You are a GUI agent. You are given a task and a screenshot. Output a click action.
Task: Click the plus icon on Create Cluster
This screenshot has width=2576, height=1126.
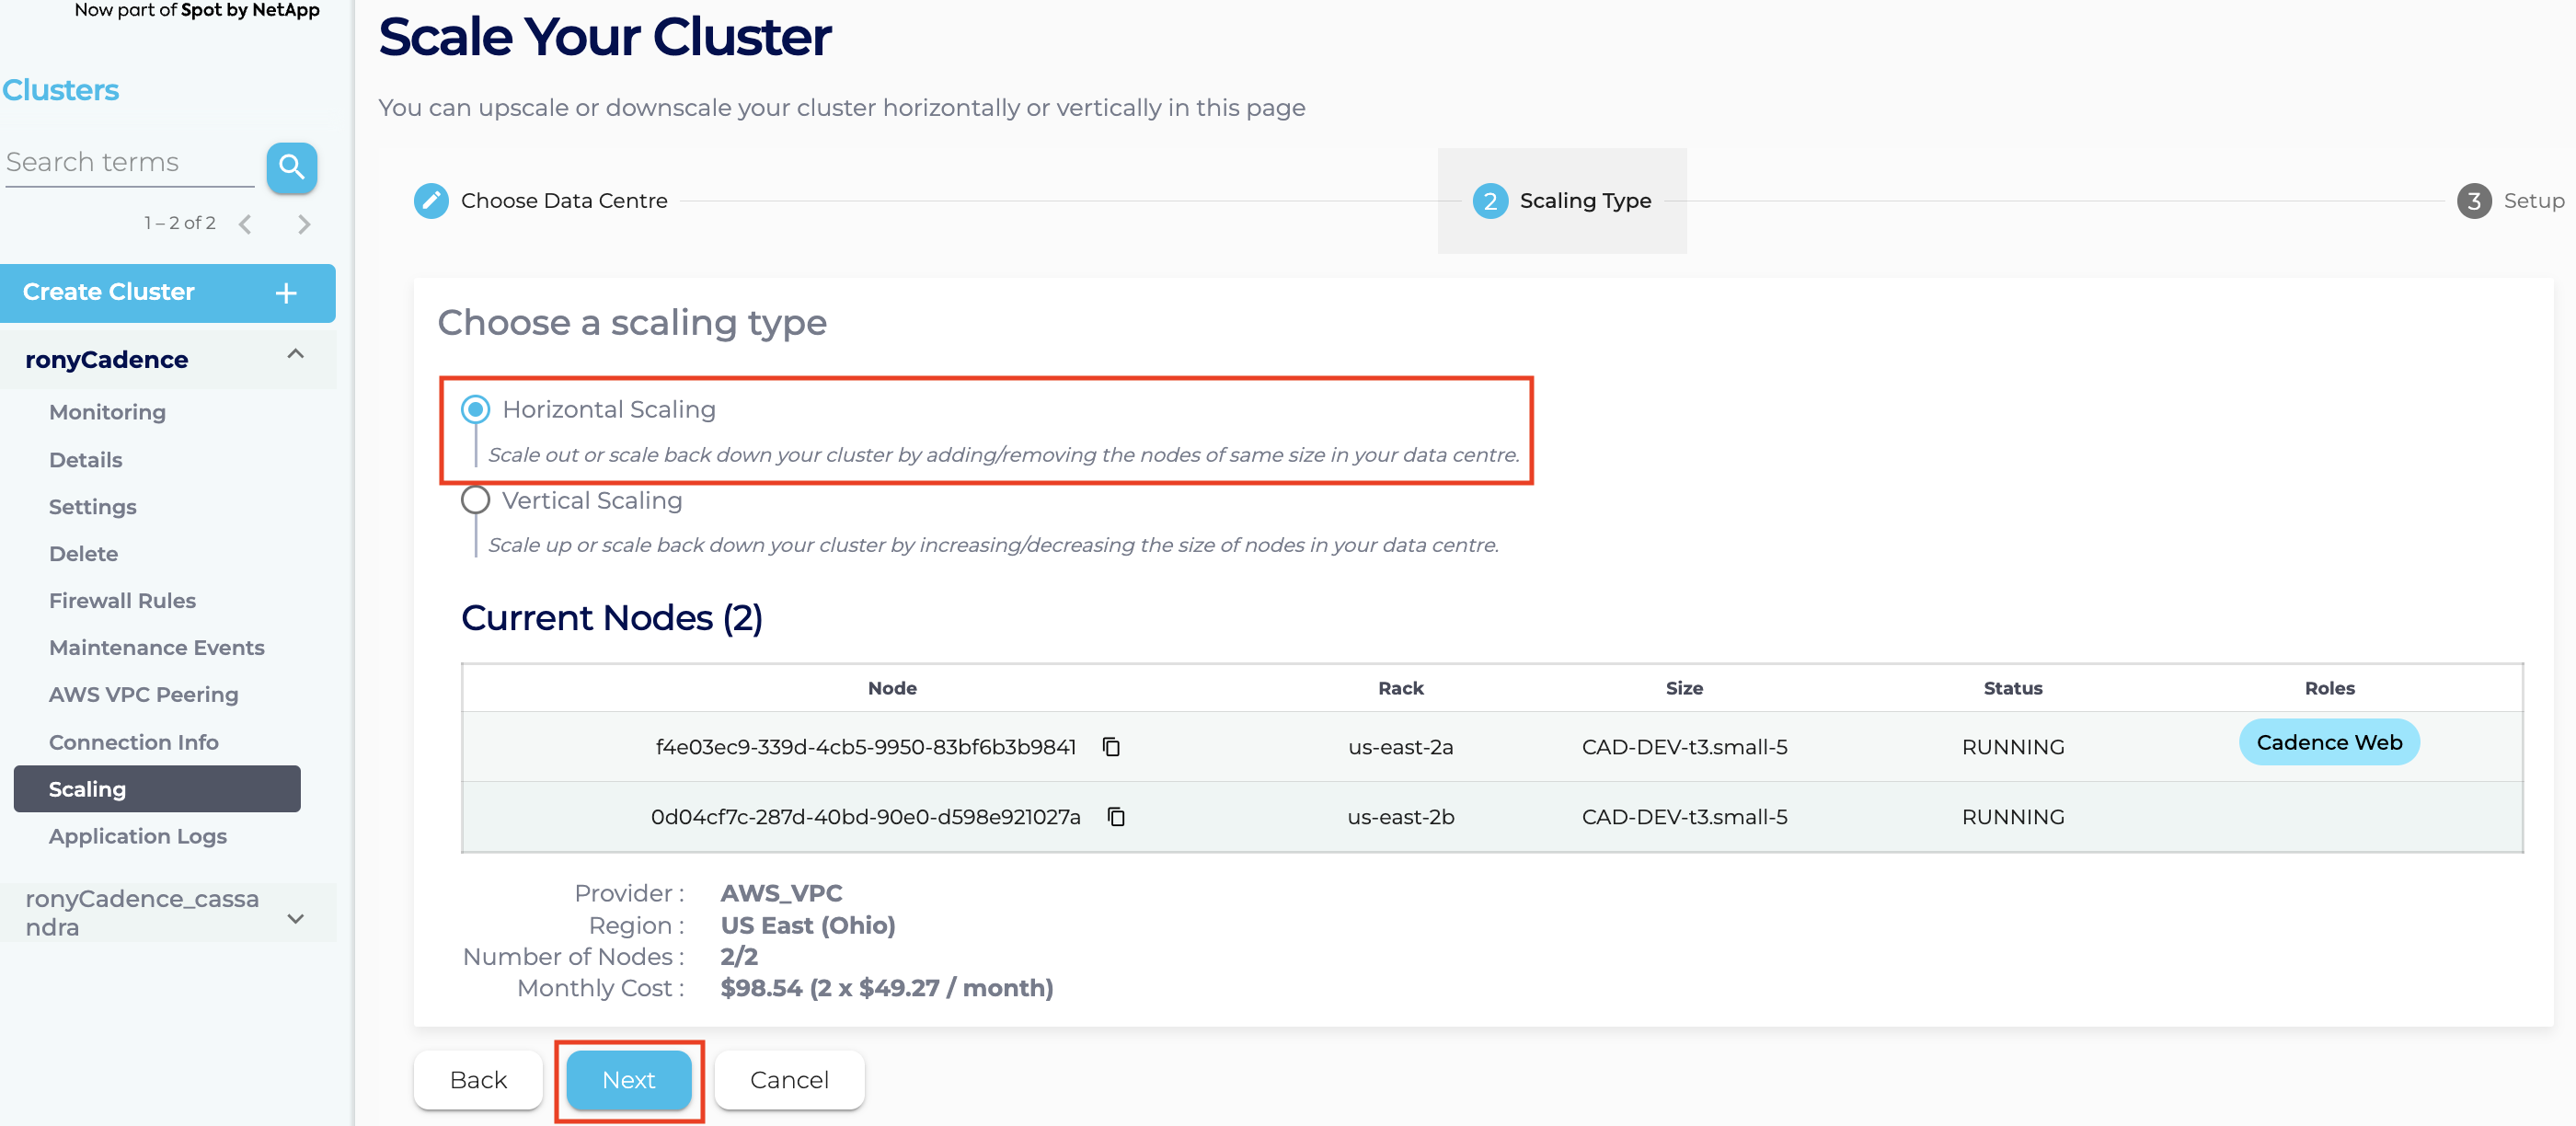pos(286,293)
